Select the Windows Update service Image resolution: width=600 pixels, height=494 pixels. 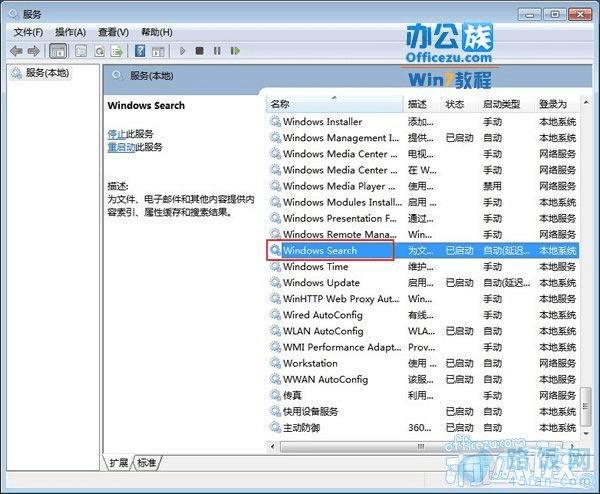coord(423,283)
